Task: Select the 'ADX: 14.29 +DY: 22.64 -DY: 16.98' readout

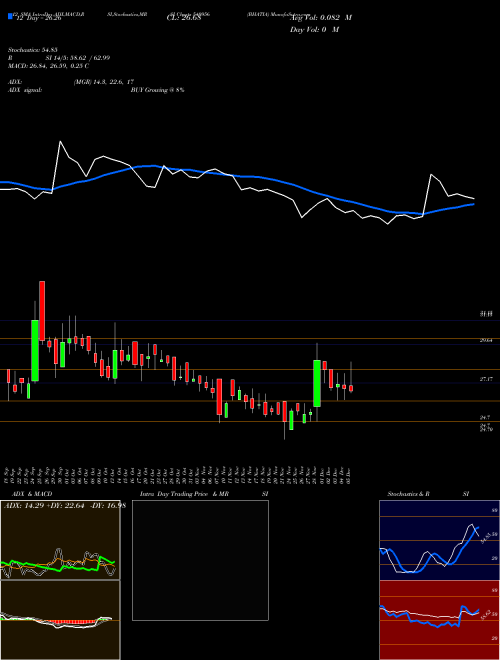Action: click(x=65, y=505)
